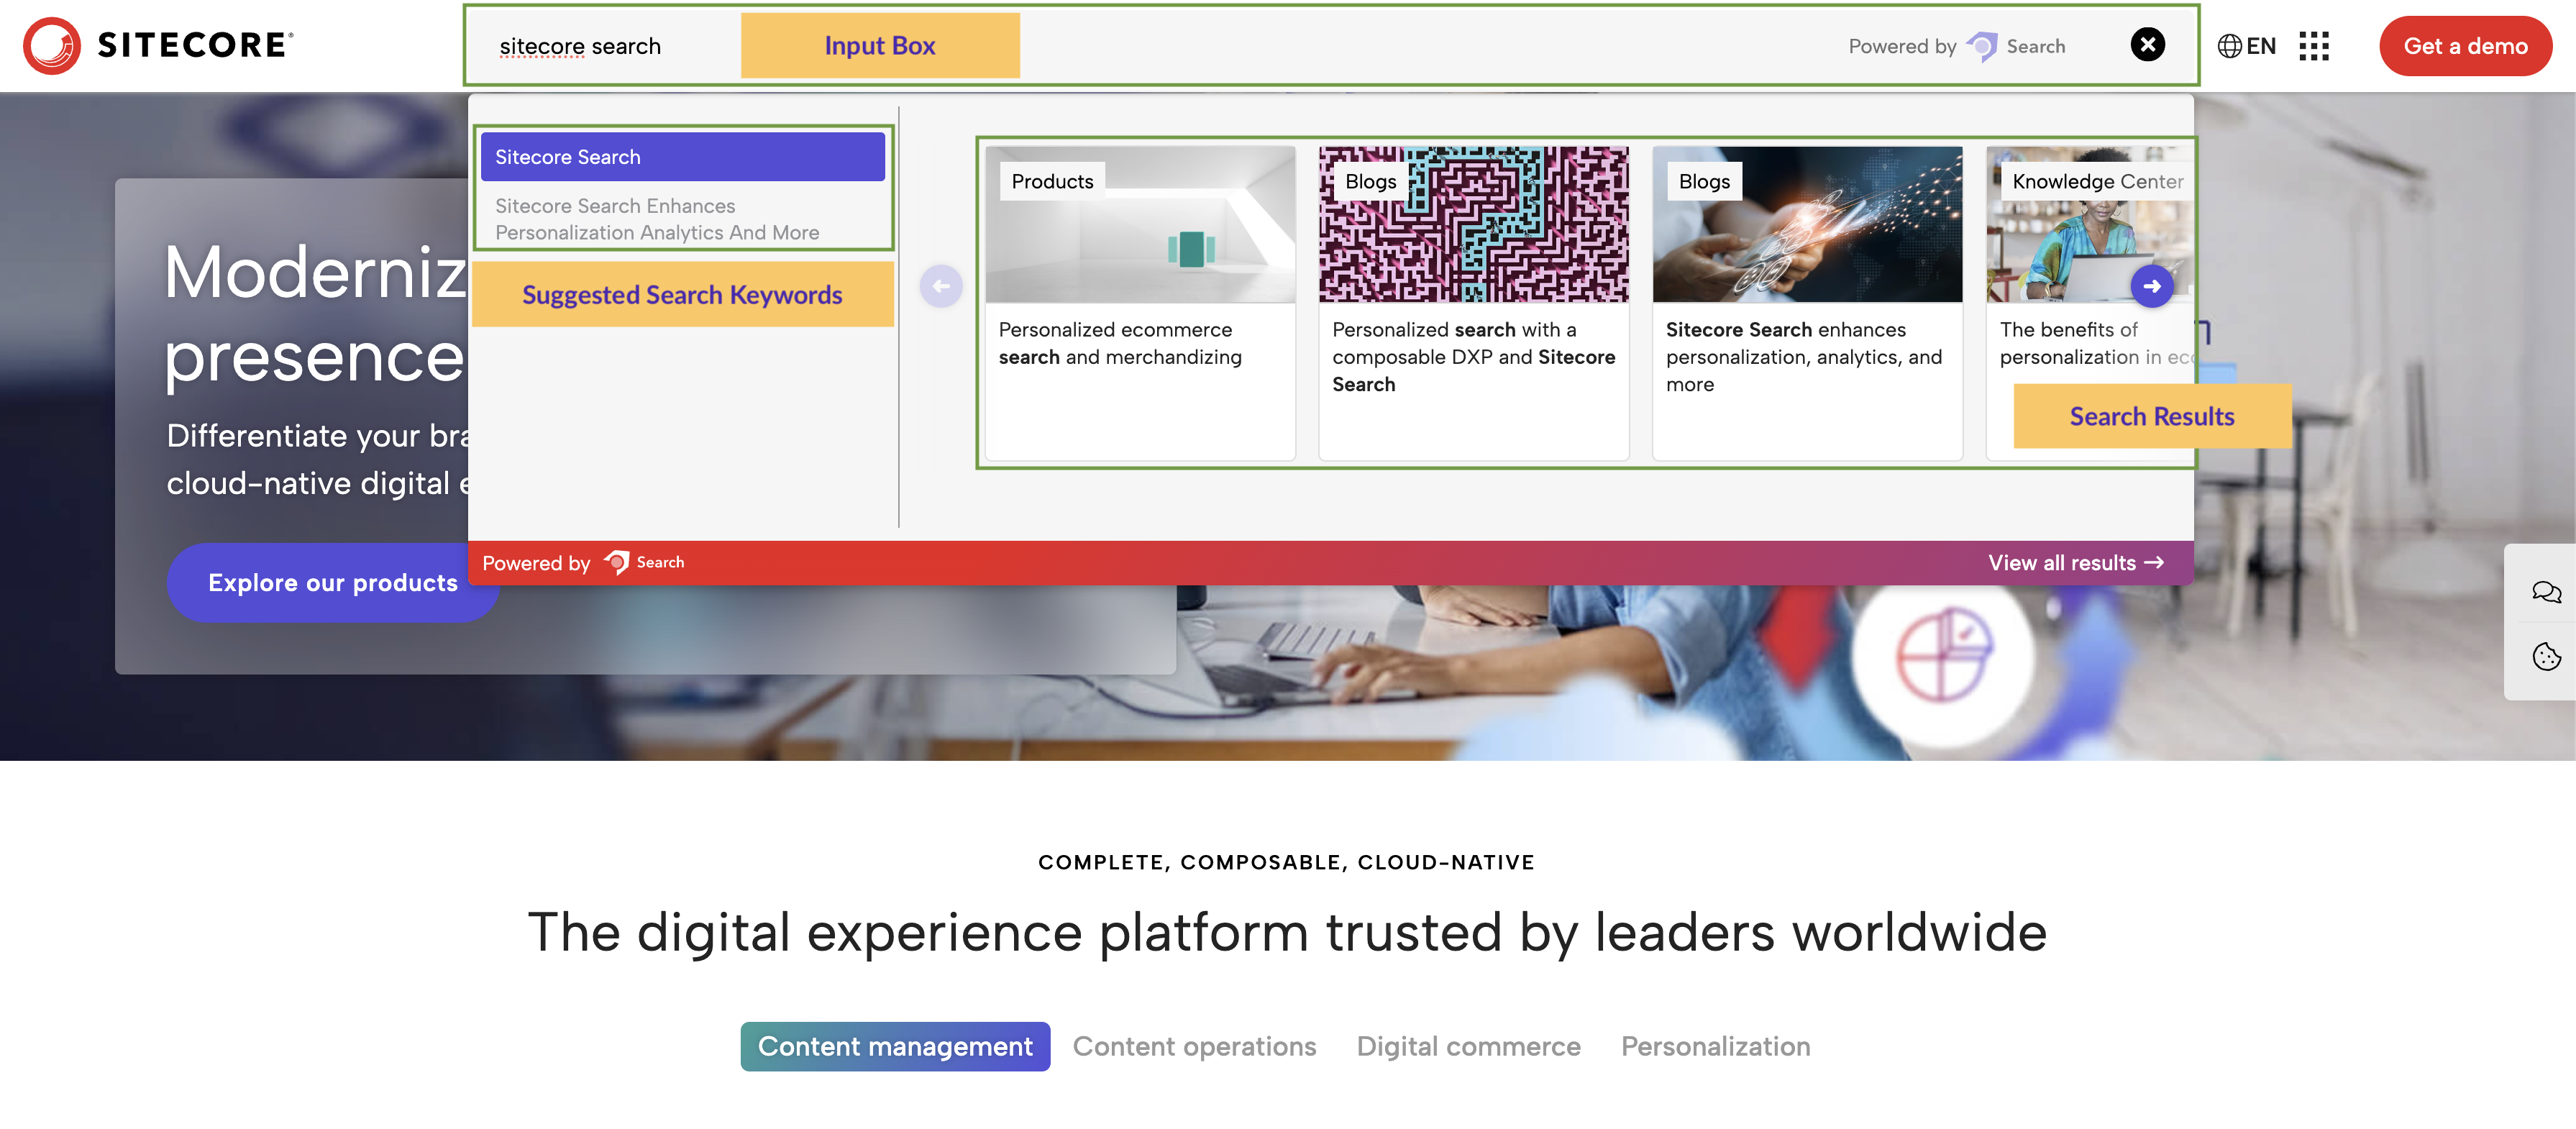Click the Search Results button
The image size is (2576, 1129).
coord(2152,414)
